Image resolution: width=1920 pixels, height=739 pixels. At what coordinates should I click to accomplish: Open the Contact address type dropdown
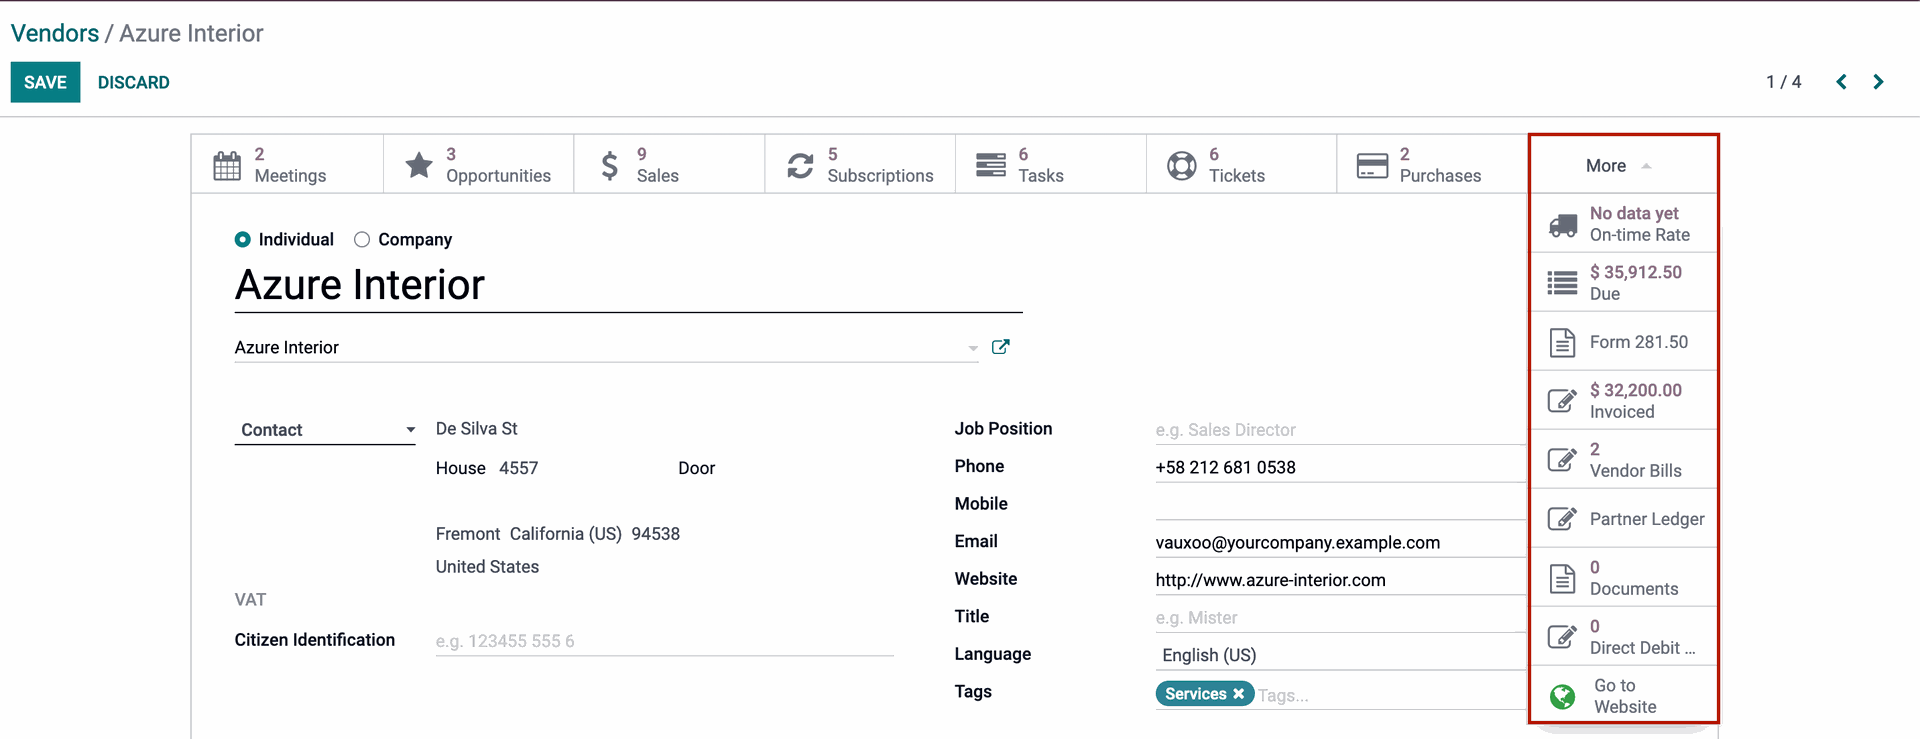click(325, 430)
